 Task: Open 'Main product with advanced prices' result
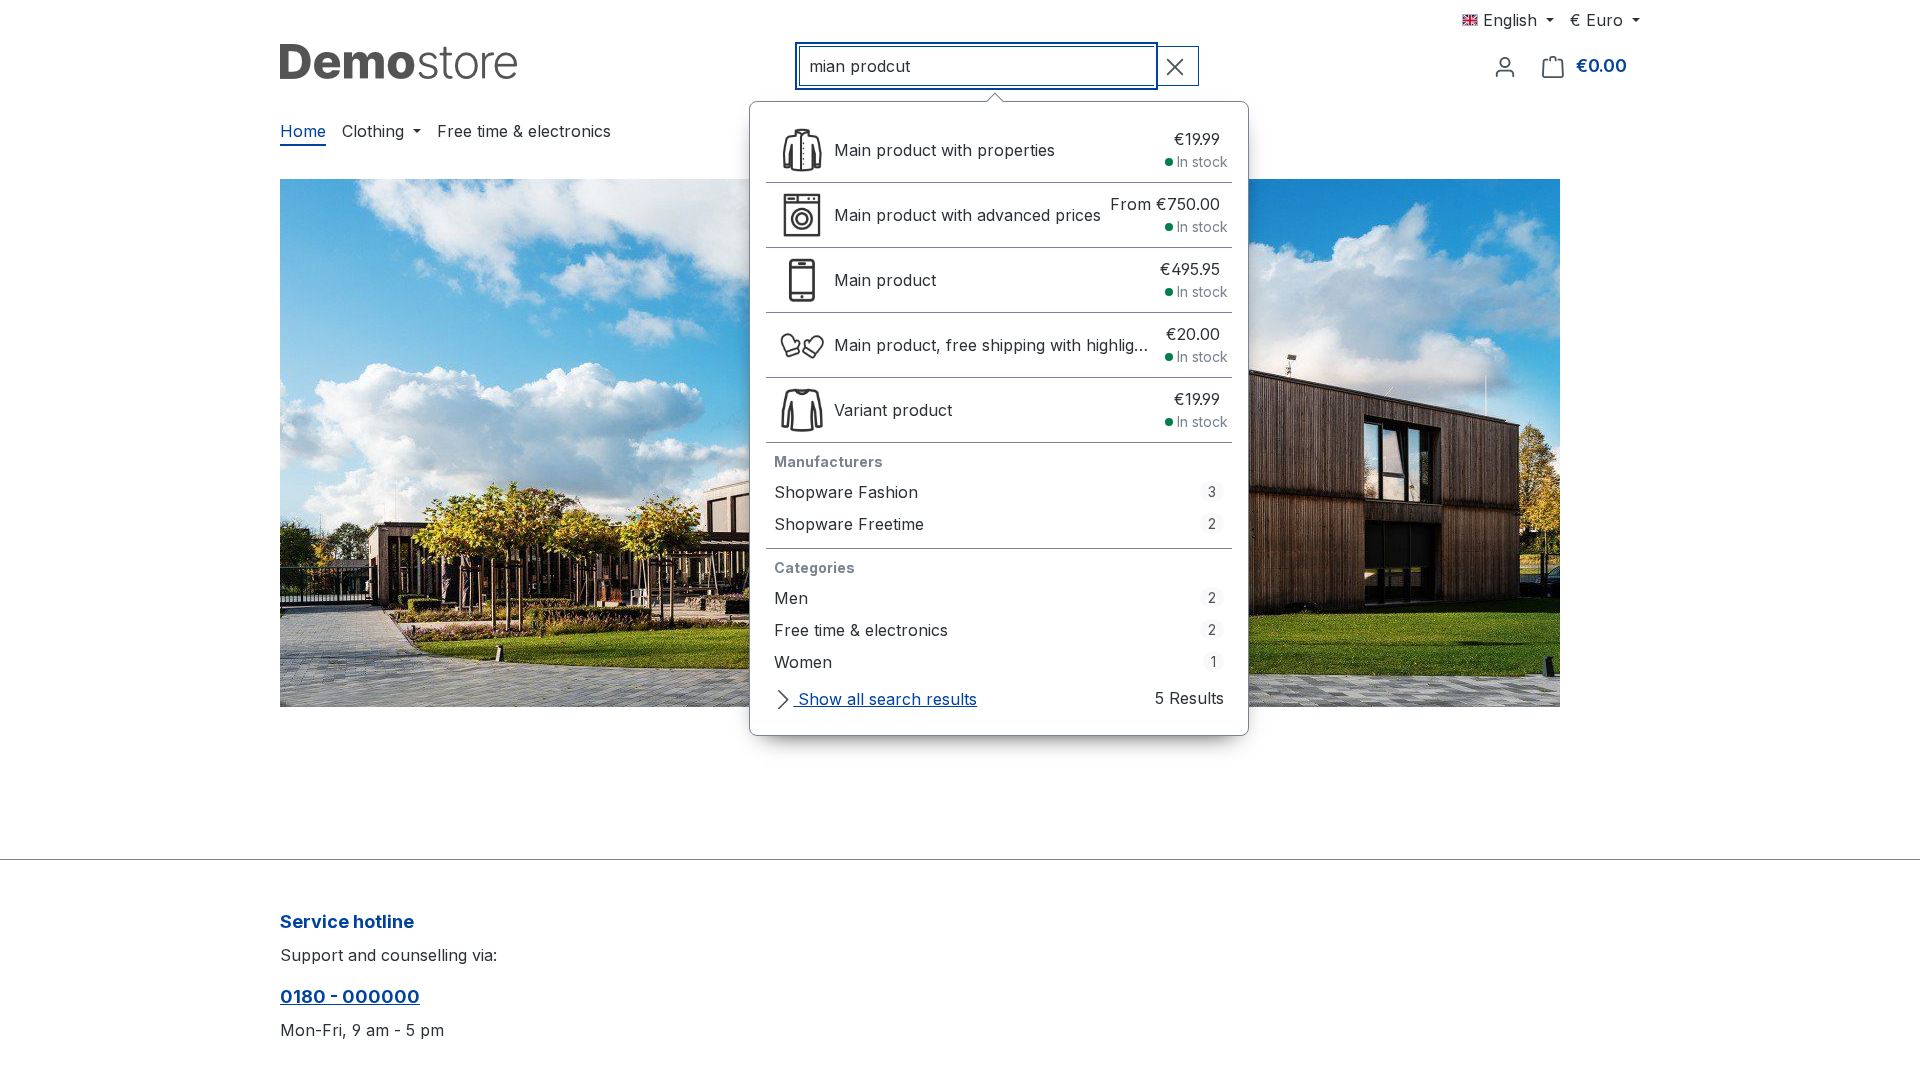click(x=999, y=215)
